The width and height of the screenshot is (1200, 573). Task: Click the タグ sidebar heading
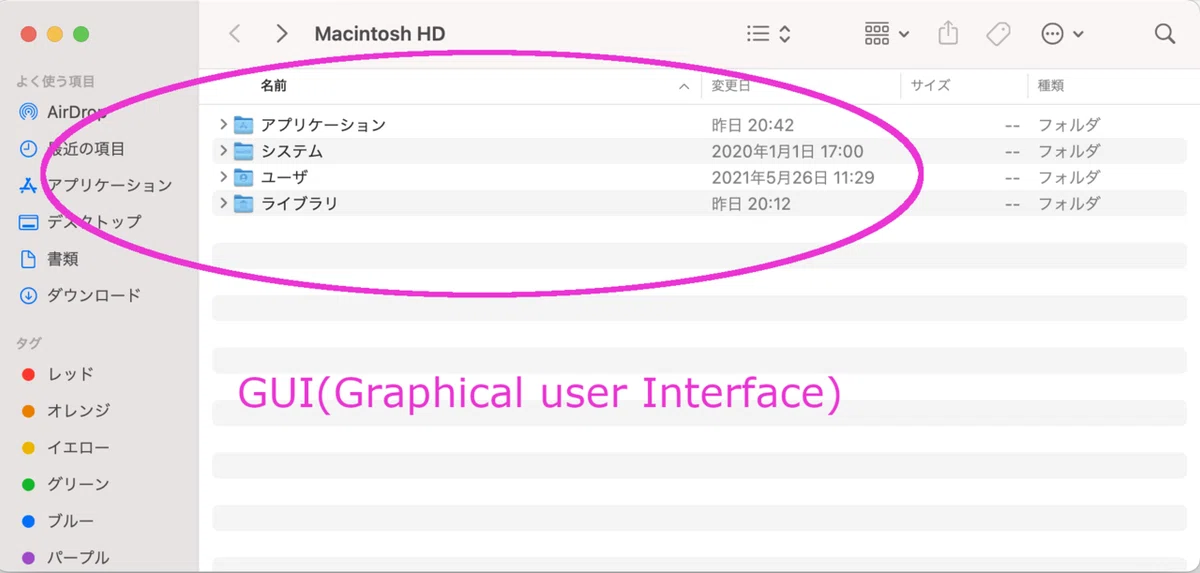click(28, 343)
